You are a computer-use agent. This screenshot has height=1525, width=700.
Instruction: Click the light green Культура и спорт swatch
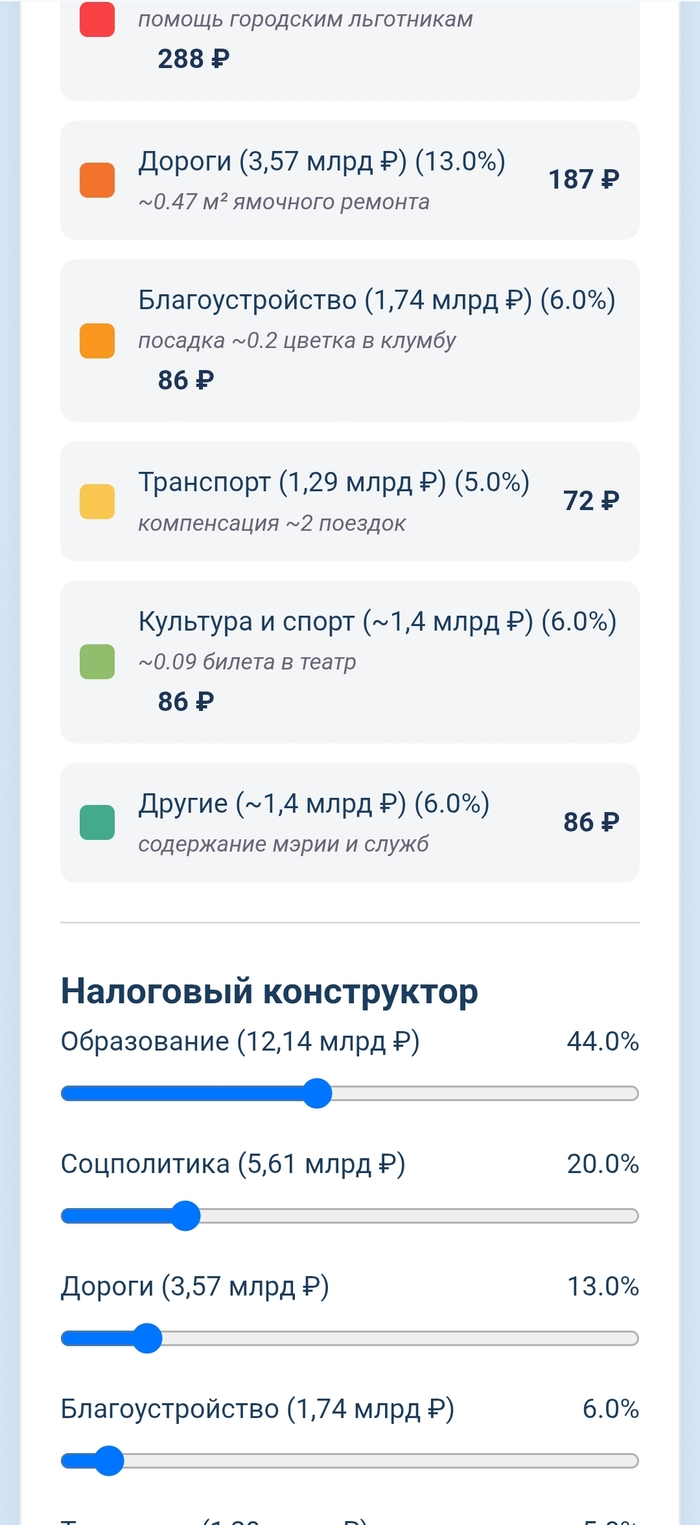(x=97, y=662)
